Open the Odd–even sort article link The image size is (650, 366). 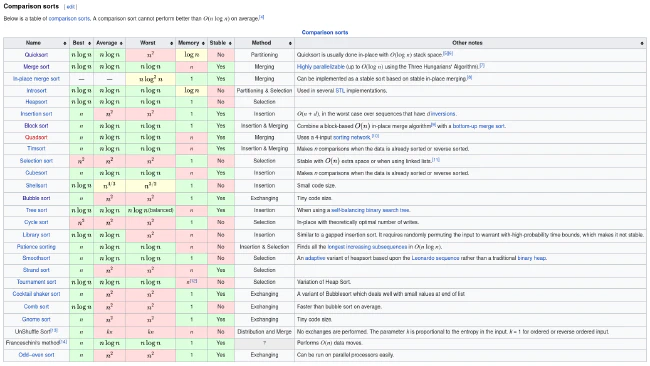tap(36, 355)
